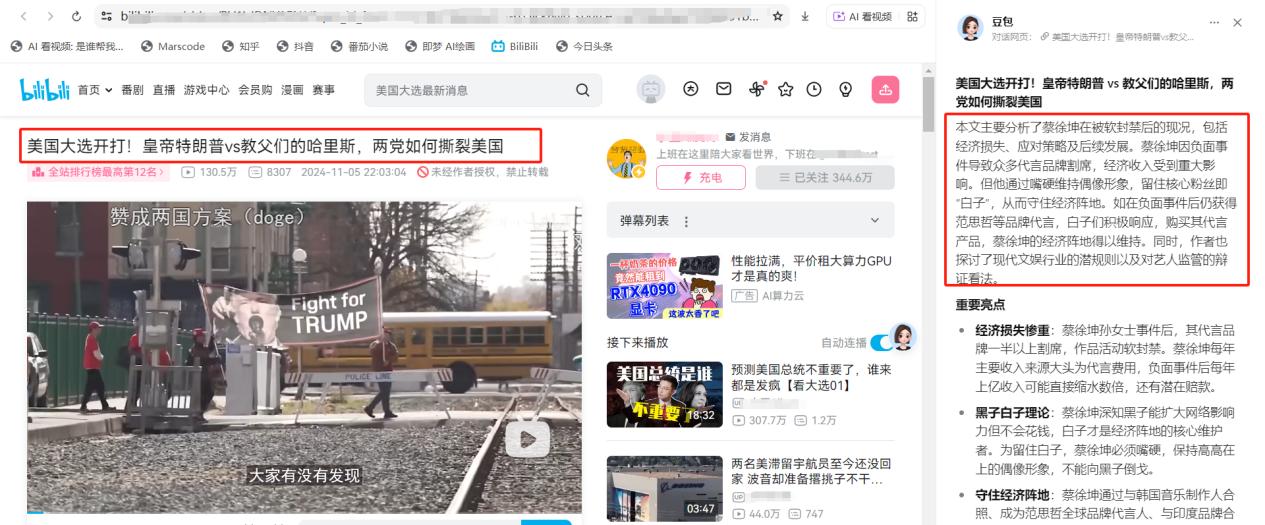Click the pink upload button
Image resolution: width=1265 pixels, height=525 pixels.
[885, 90]
